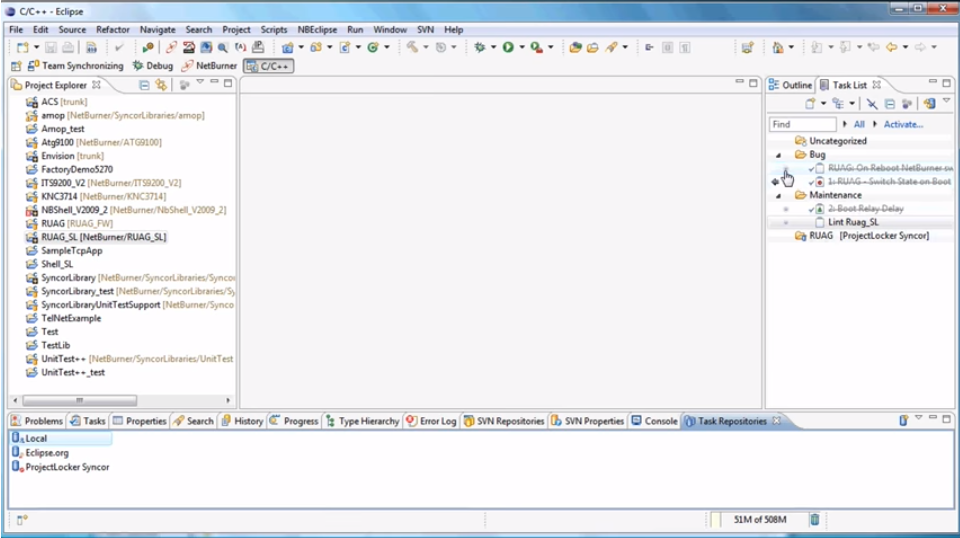Click the Debug bug icon in toolbar
Image resolution: width=960 pixels, height=538 pixels.
tap(480, 47)
